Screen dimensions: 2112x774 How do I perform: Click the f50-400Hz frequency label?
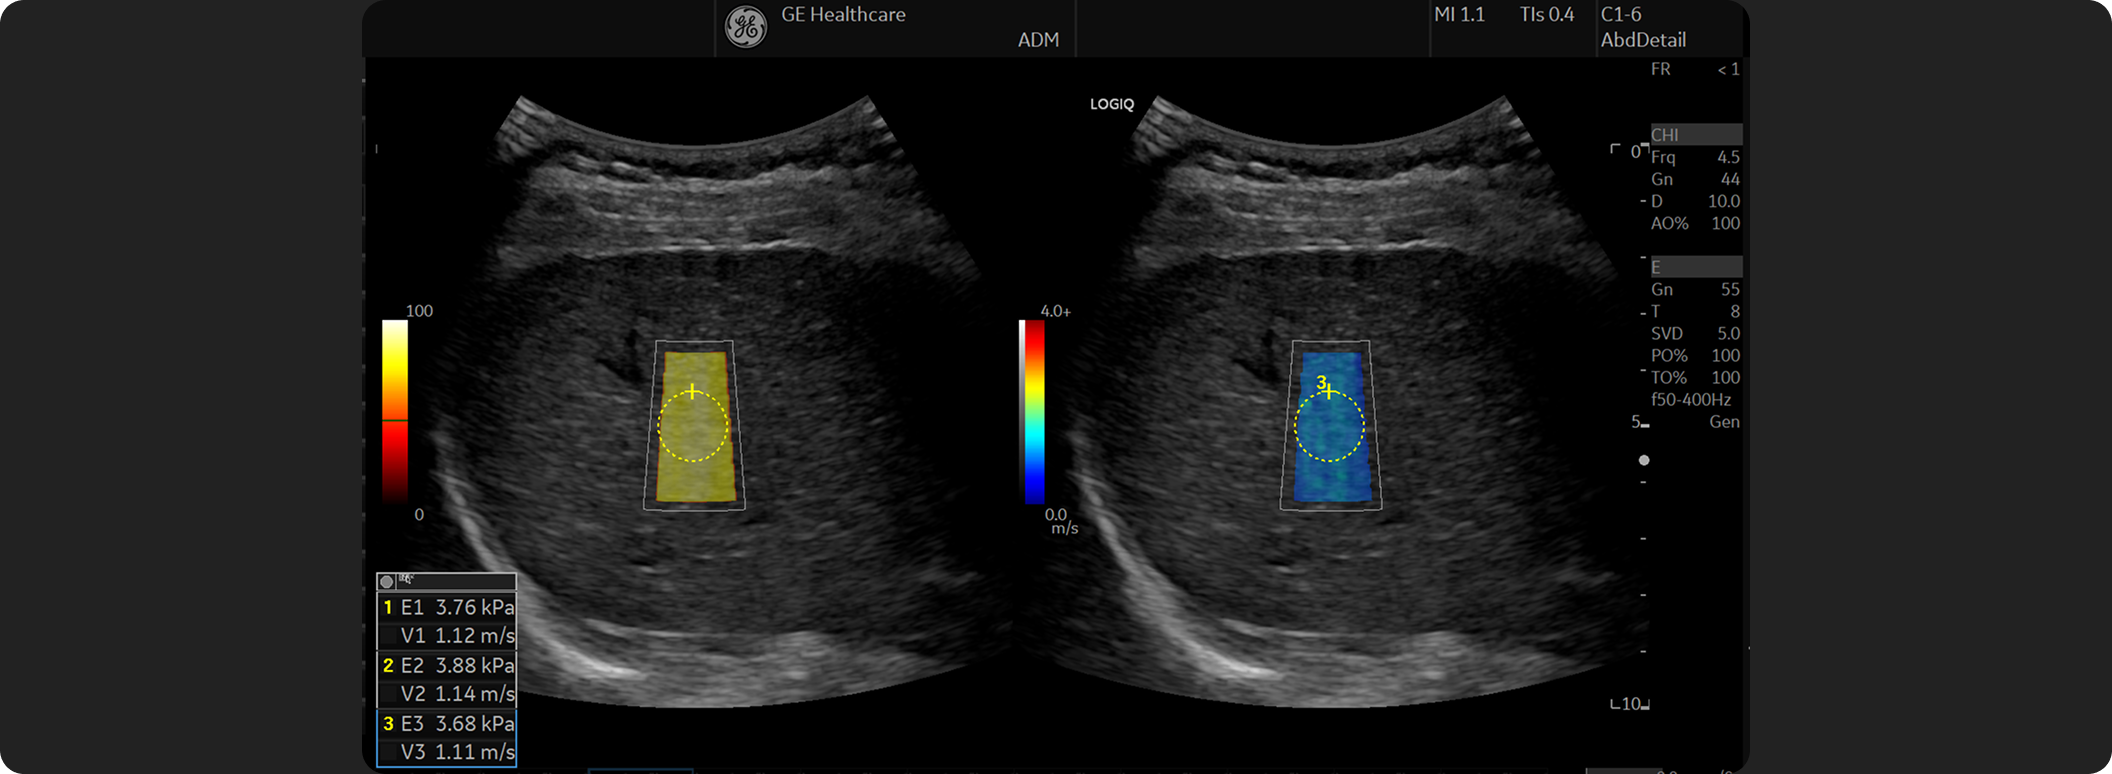point(1690,399)
